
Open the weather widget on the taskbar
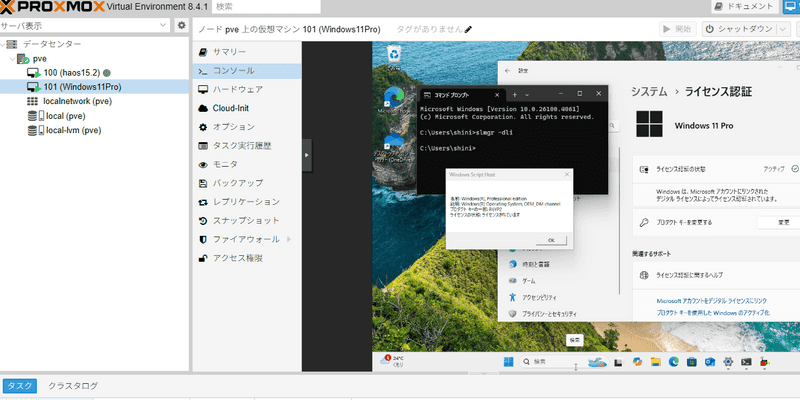(x=393, y=362)
